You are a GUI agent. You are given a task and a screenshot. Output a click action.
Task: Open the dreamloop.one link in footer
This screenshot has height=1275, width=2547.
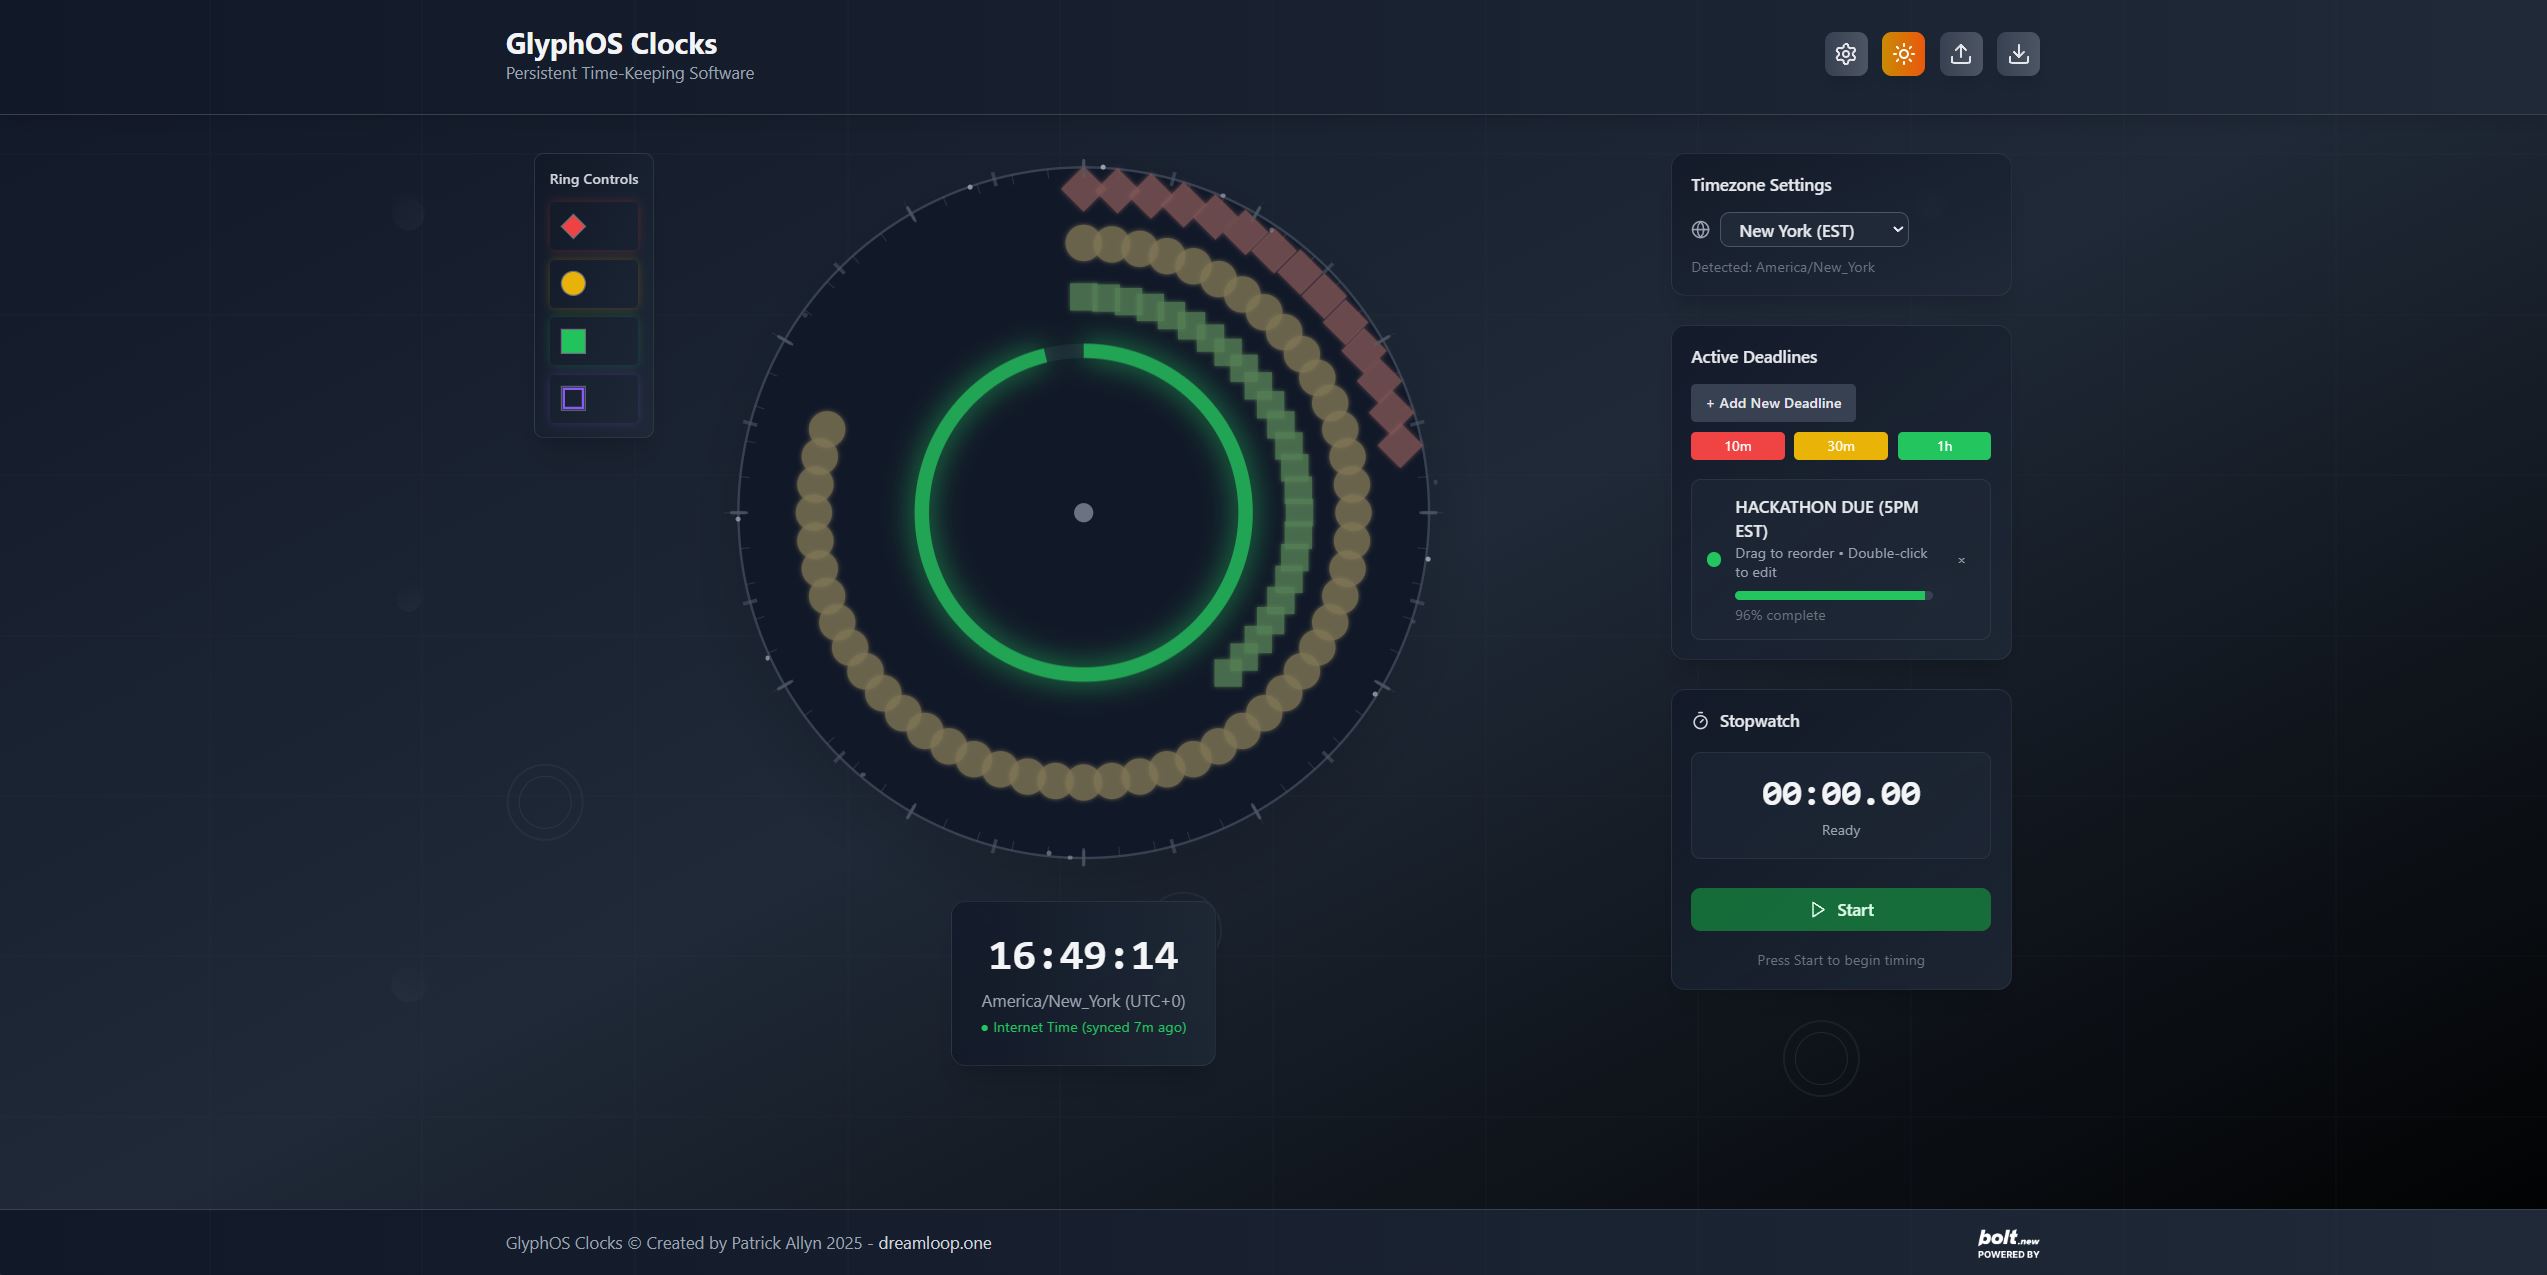[x=934, y=1243]
